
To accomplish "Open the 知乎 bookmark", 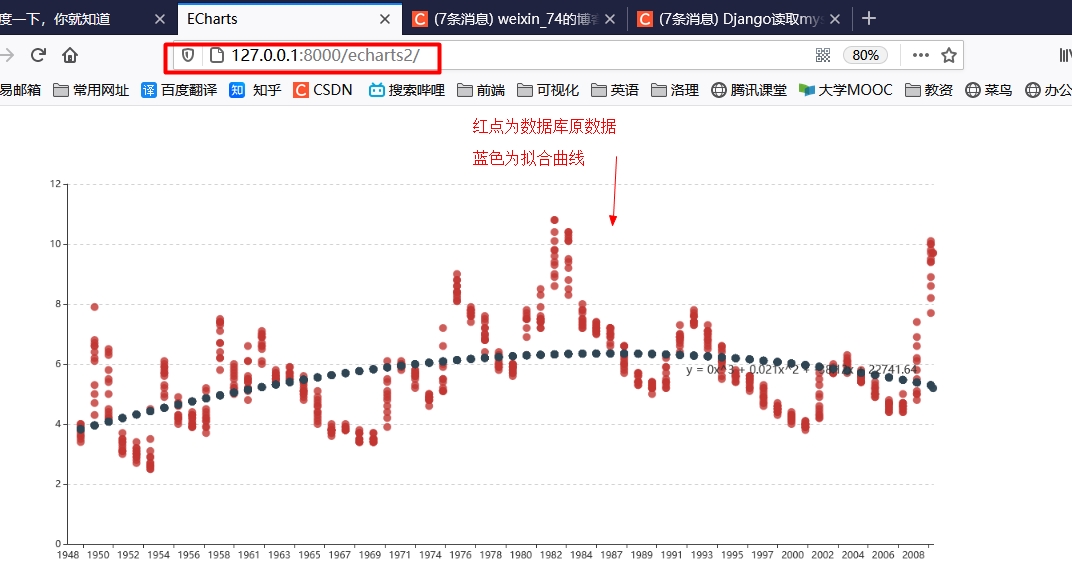I will coord(255,90).
